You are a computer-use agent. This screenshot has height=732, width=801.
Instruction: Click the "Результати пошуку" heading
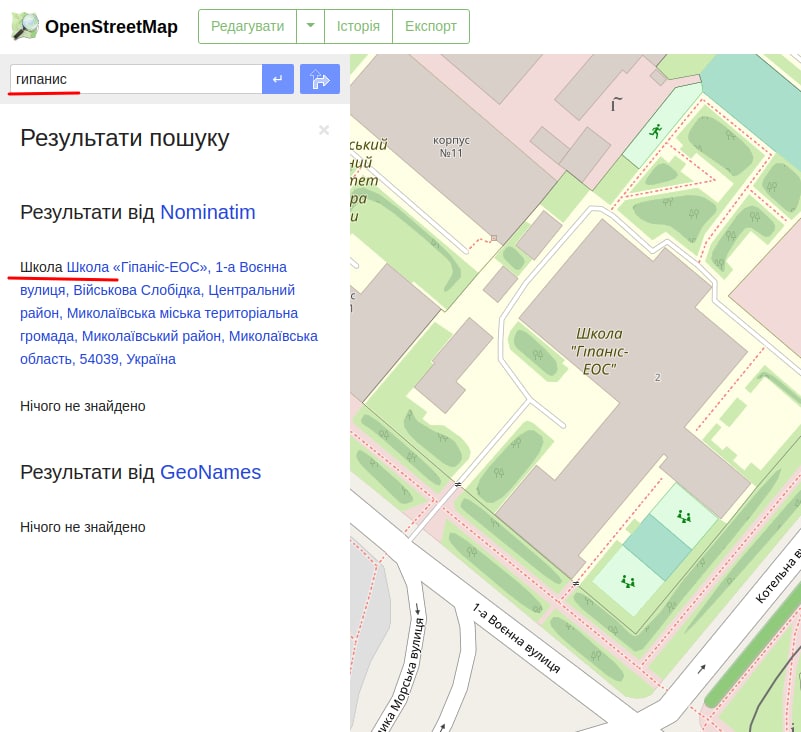(125, 138)
